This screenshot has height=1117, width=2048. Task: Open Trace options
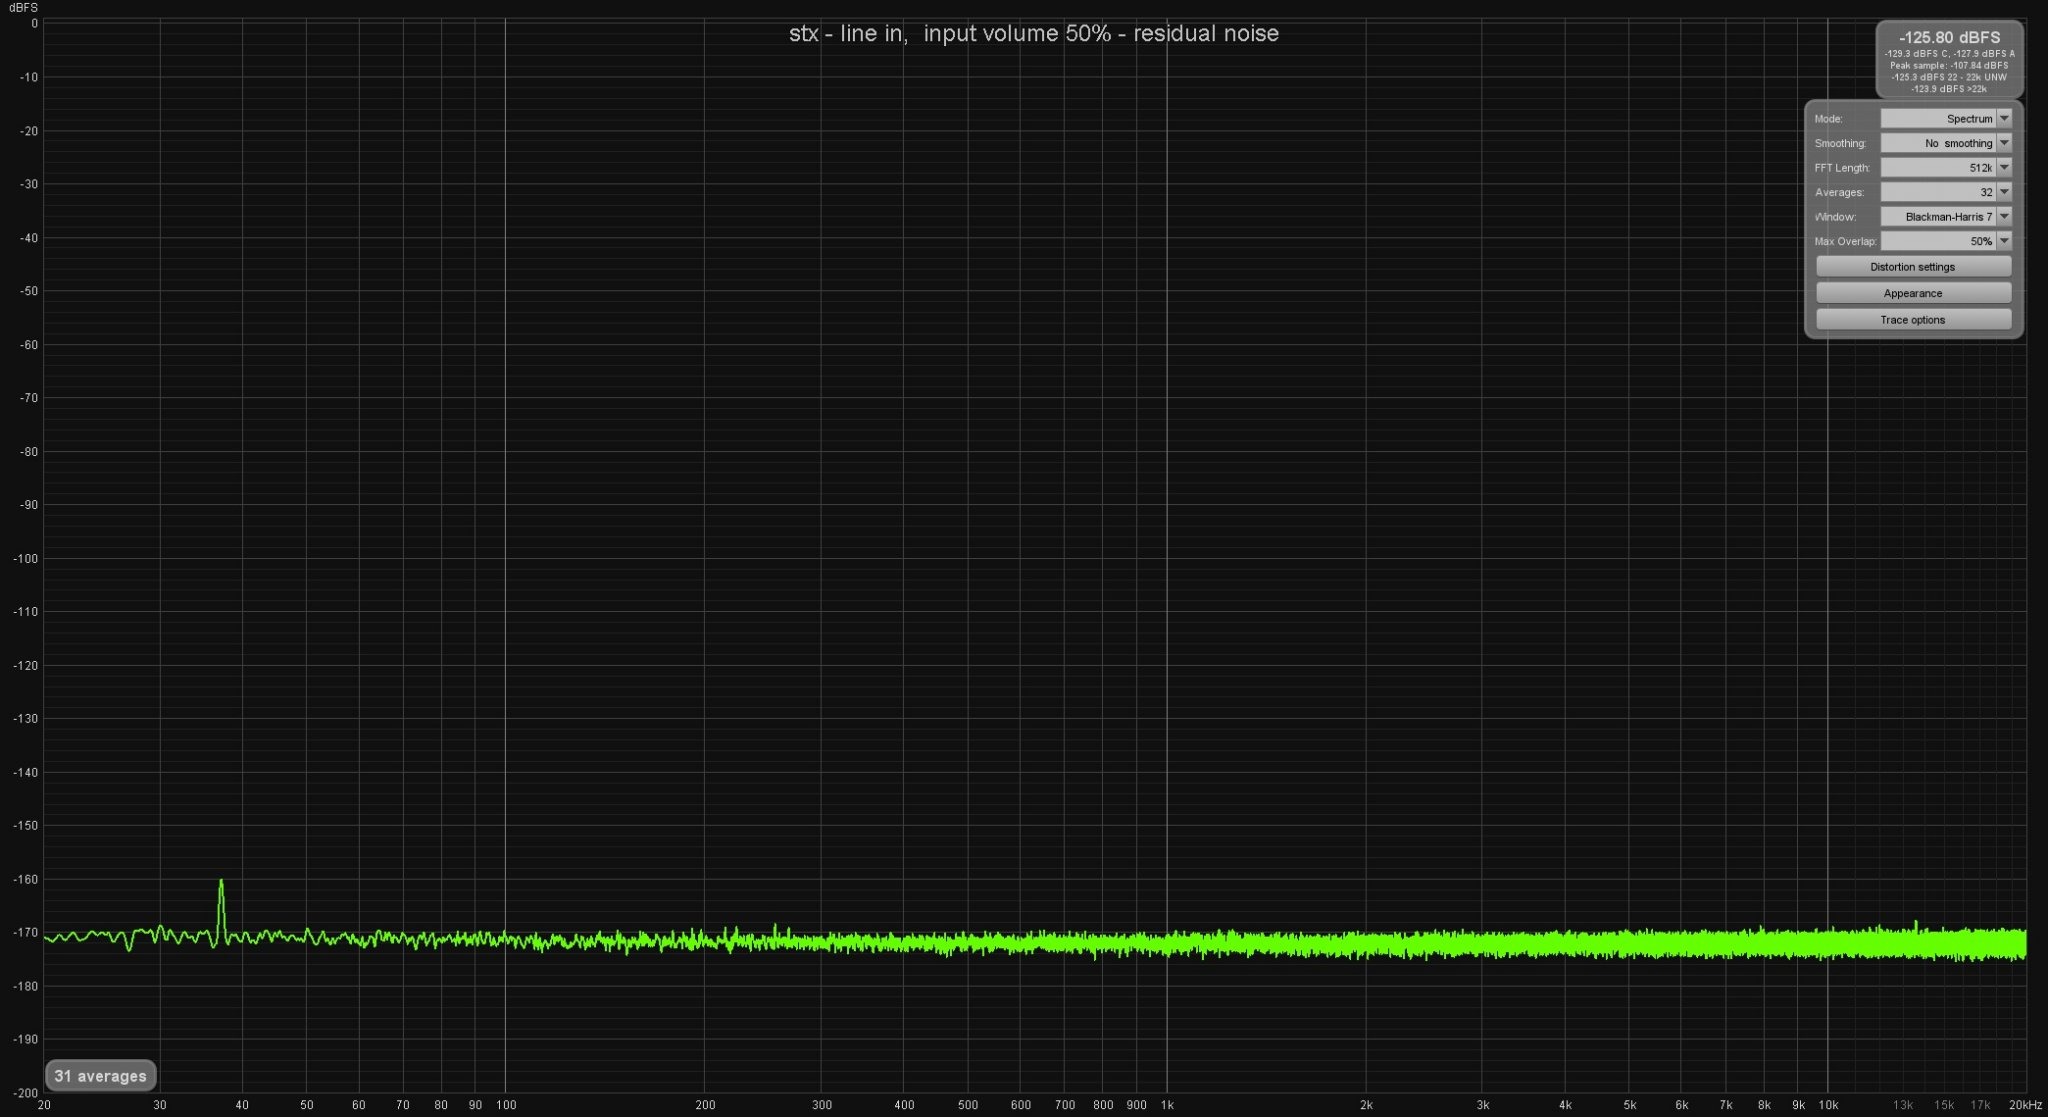coord(1913,320)
